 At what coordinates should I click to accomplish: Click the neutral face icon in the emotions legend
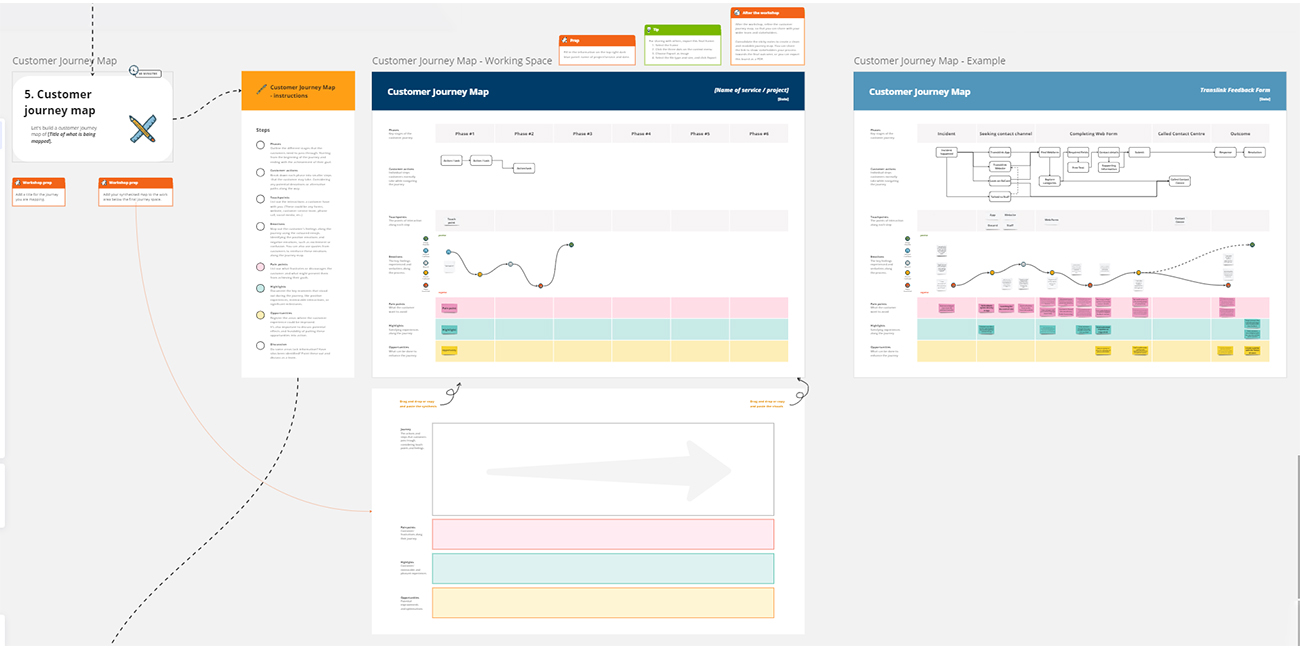[426, 263]
